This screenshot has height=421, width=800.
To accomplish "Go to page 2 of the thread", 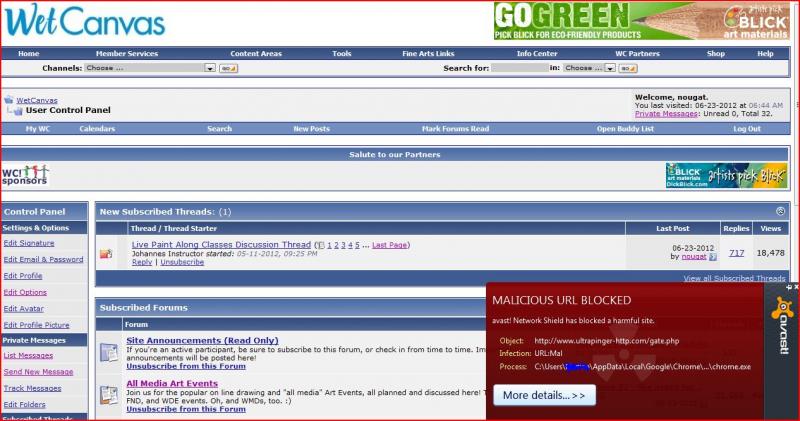I will click(336, 245).
